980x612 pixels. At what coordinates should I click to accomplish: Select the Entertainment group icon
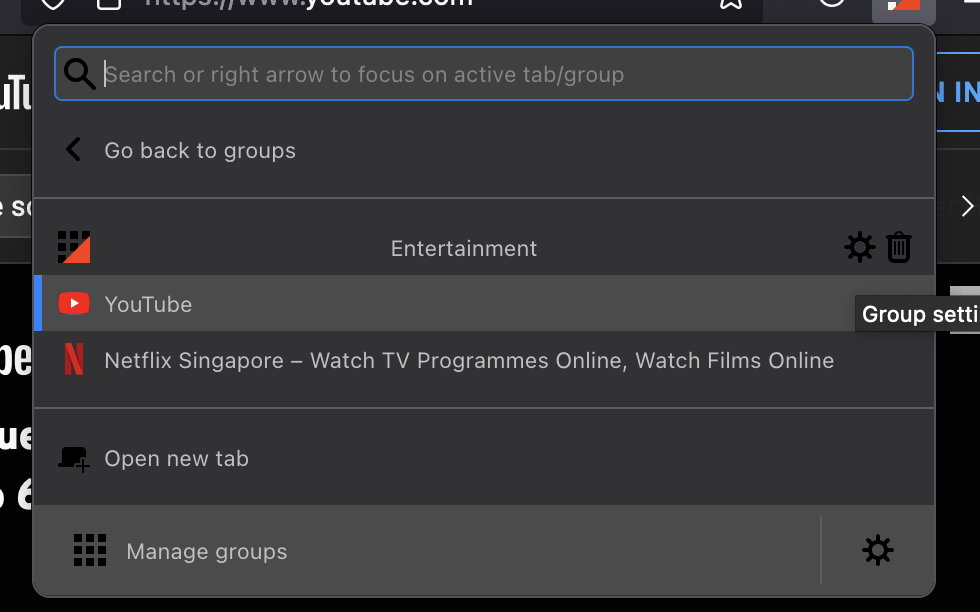coord(74,247)
